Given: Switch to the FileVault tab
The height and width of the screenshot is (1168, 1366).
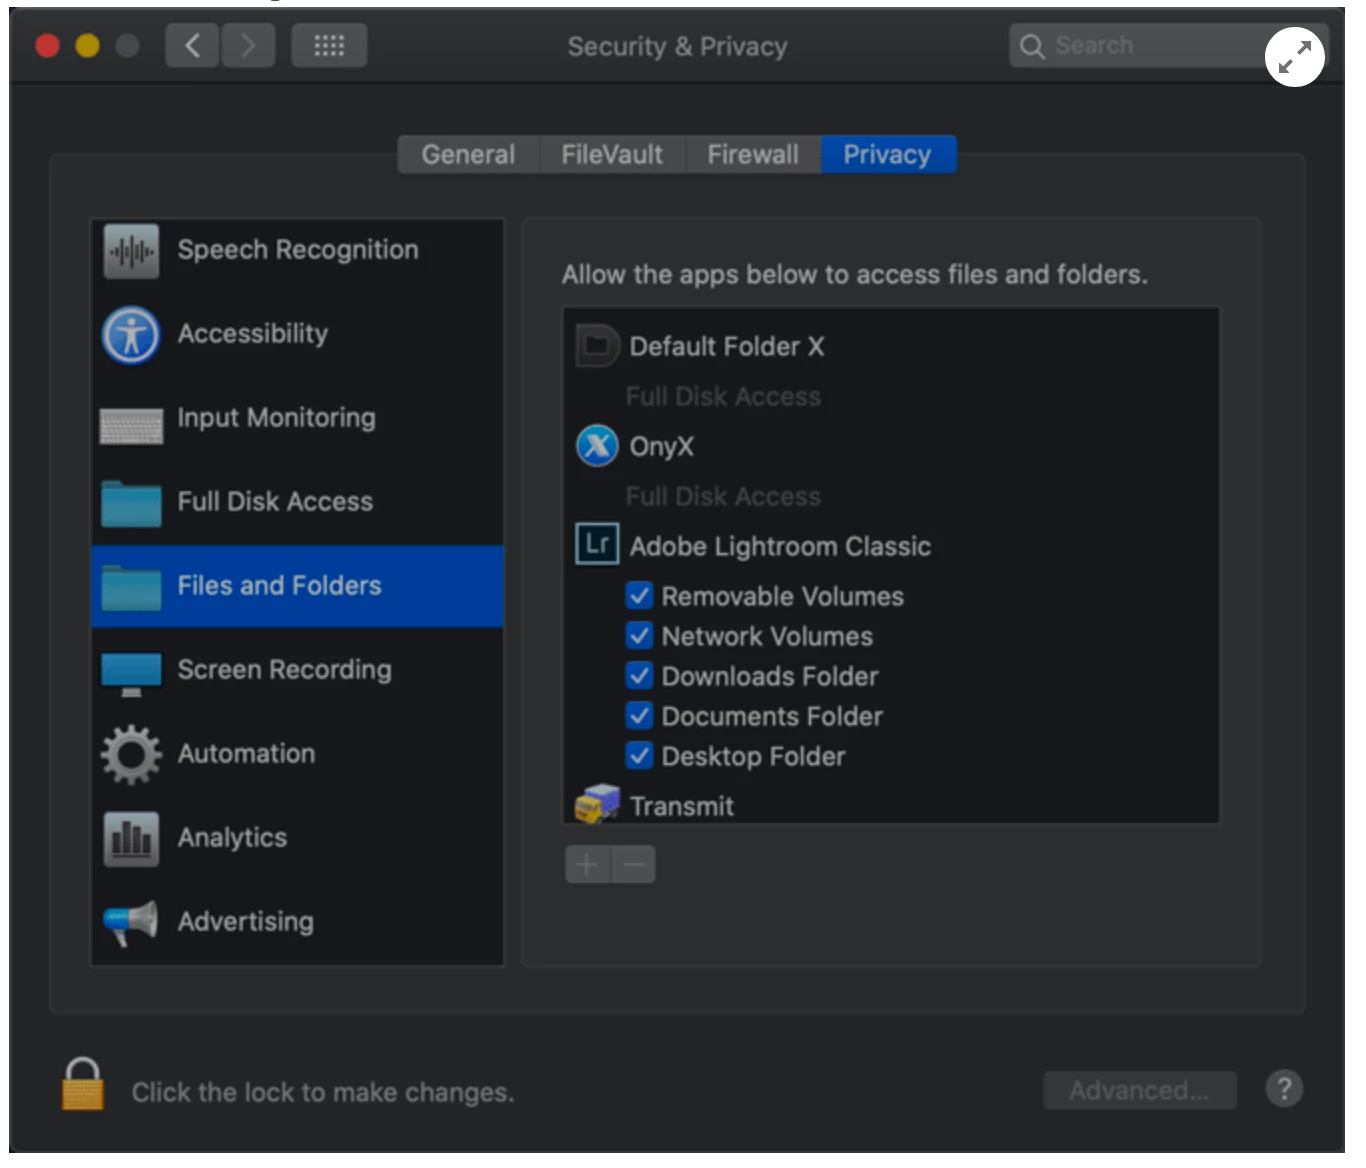Looking at the screenshot, I should coord(612,154).
